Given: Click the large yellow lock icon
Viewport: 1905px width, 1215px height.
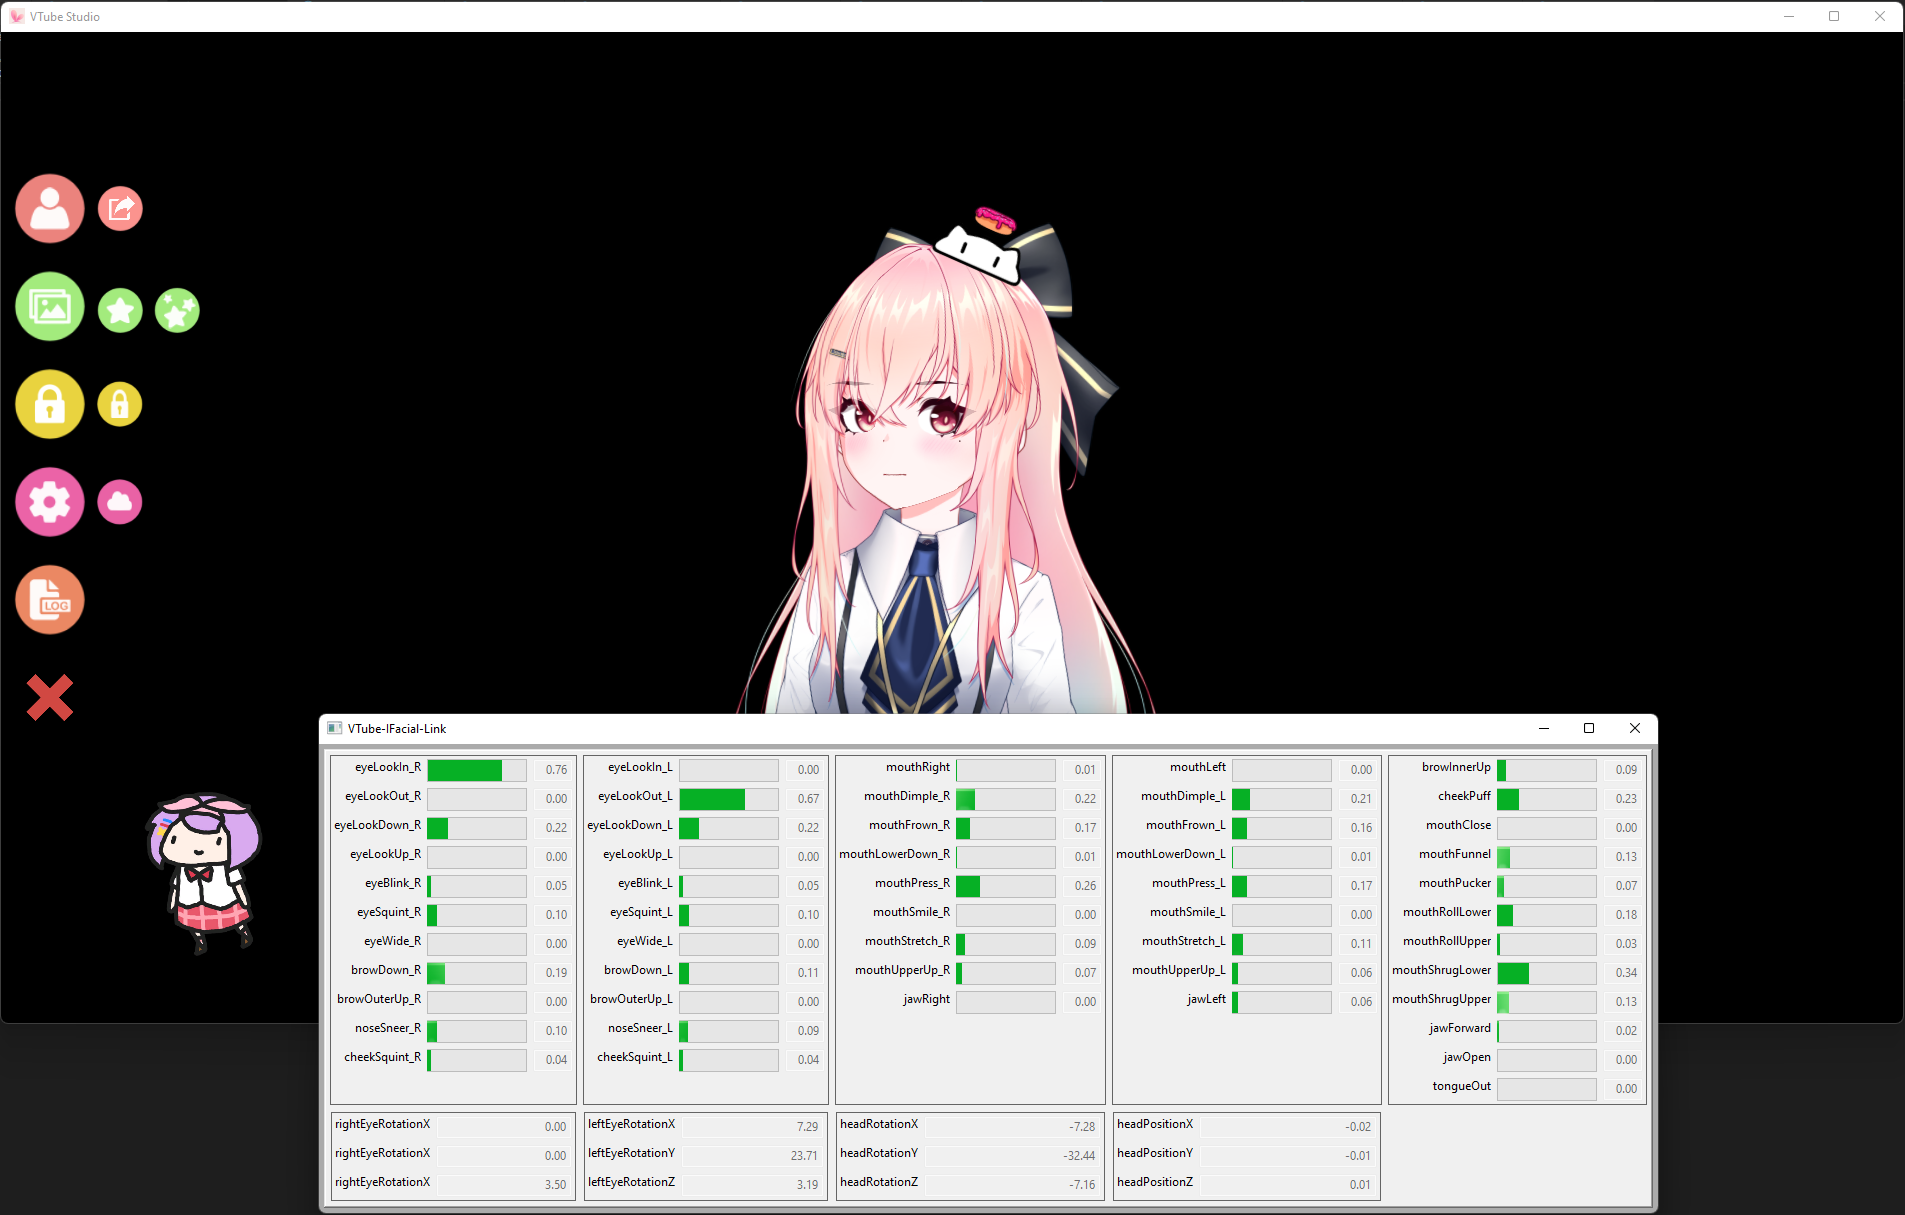Looking at the screenshot, I should (x=49, y=404).
